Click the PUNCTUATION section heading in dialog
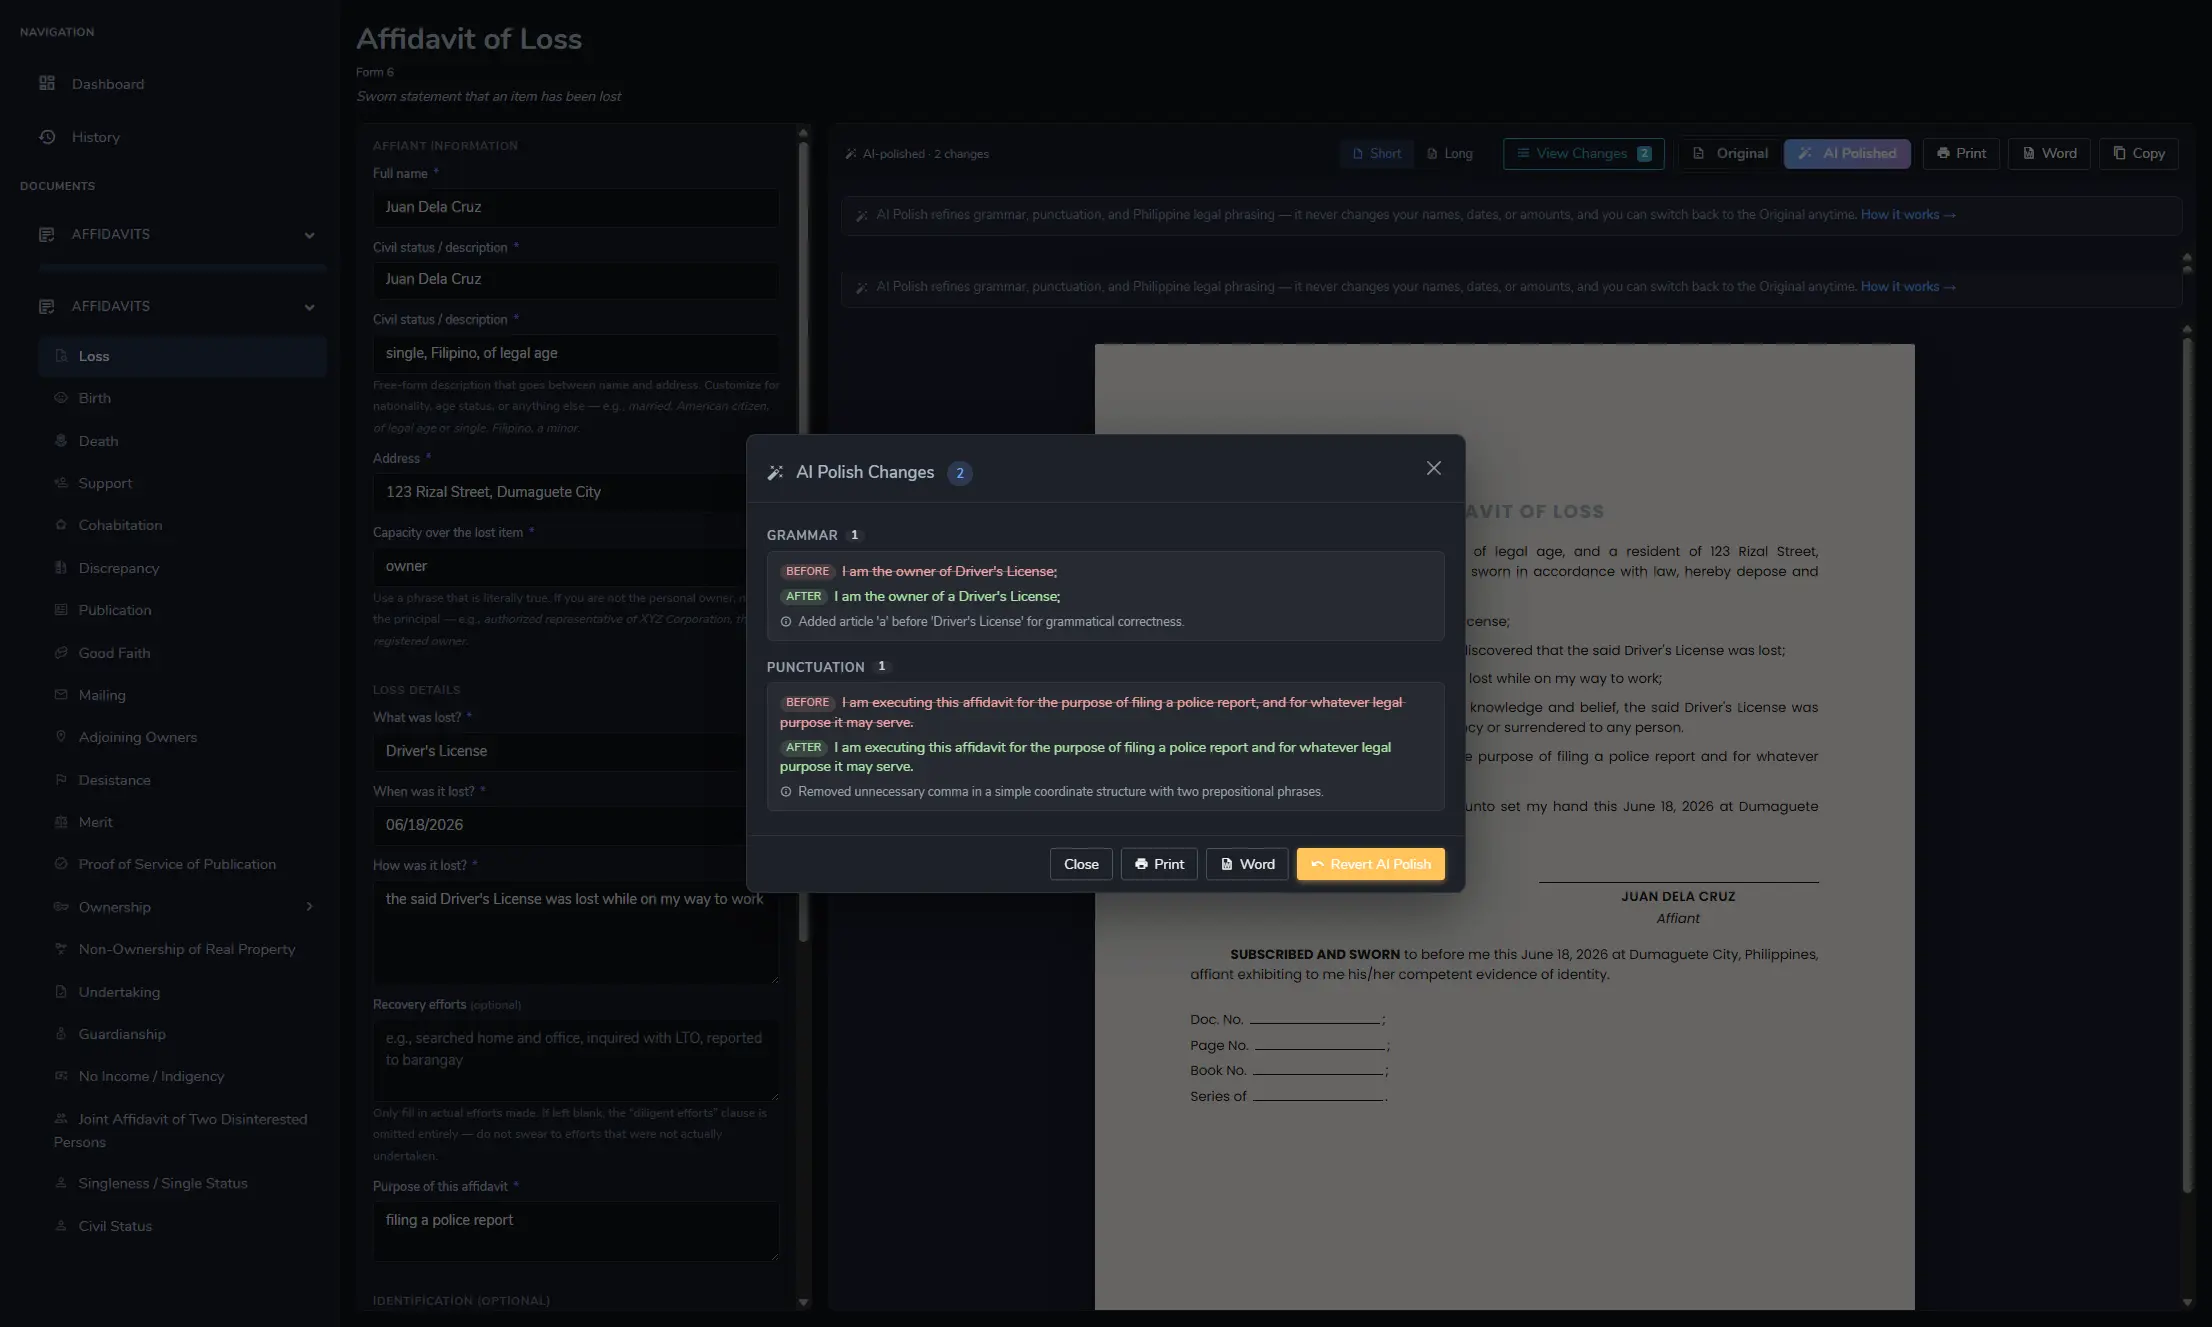This screenshot has width=2212, height=1327. tap(815, 667)
